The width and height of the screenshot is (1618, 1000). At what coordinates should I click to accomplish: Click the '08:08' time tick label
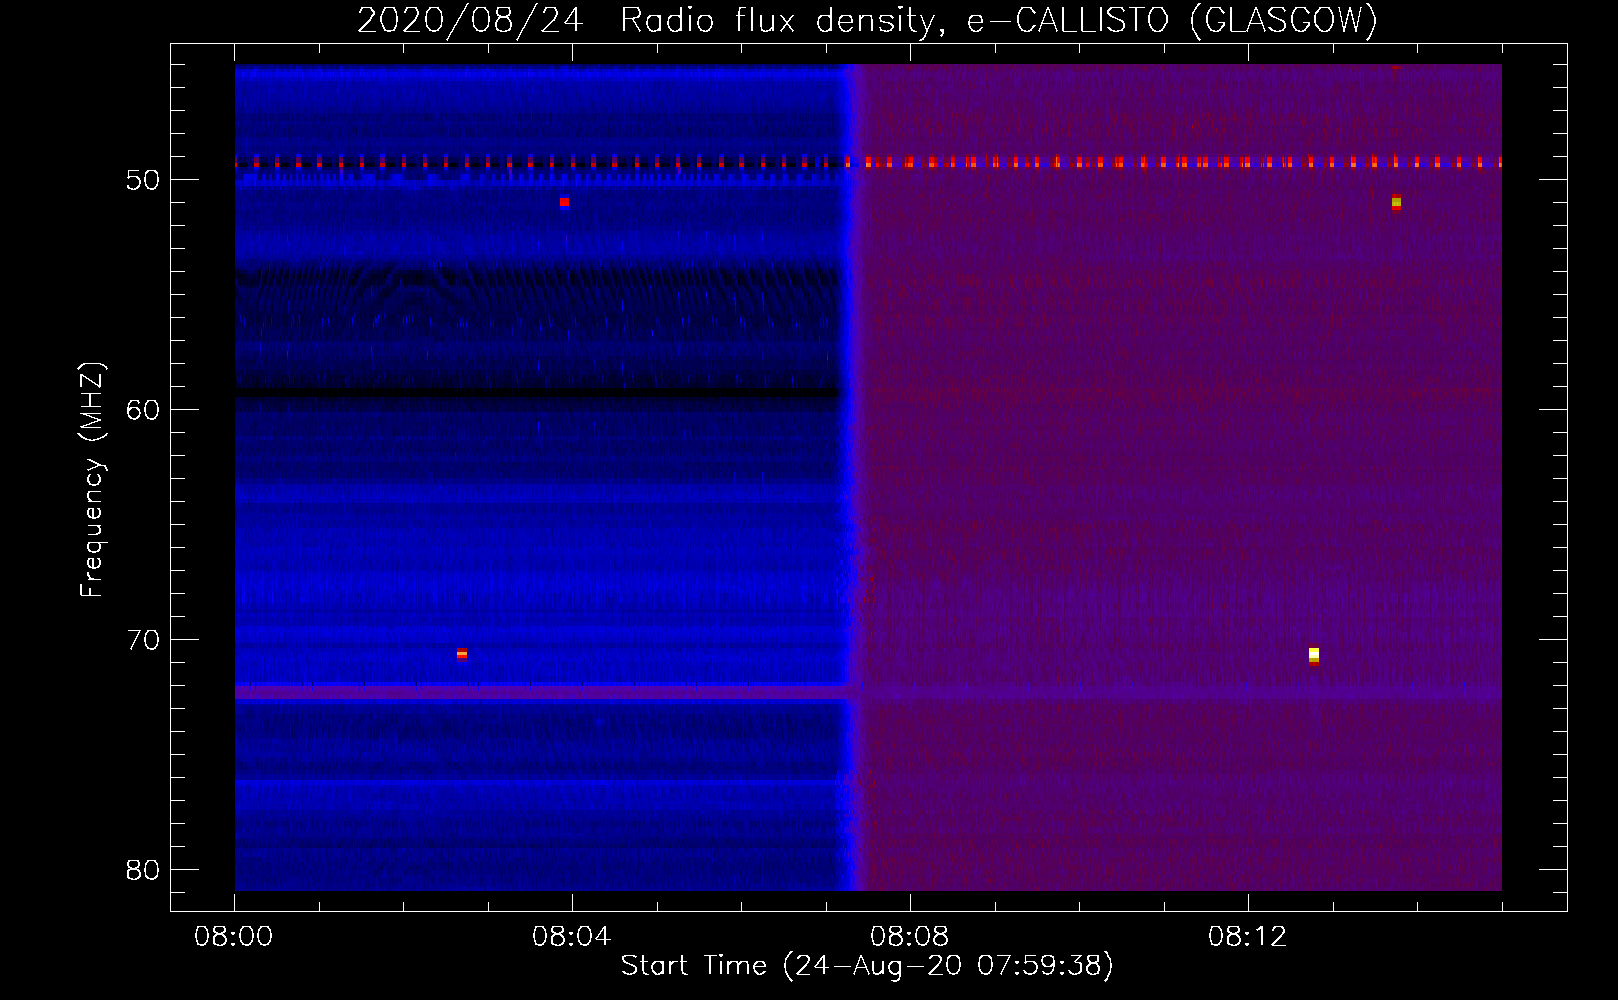pos(909,937)
